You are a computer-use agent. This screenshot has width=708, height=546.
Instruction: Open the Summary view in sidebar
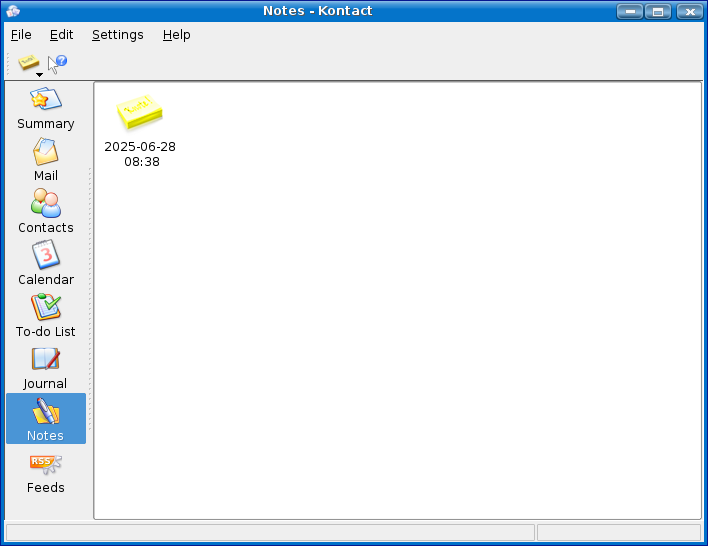45,109
